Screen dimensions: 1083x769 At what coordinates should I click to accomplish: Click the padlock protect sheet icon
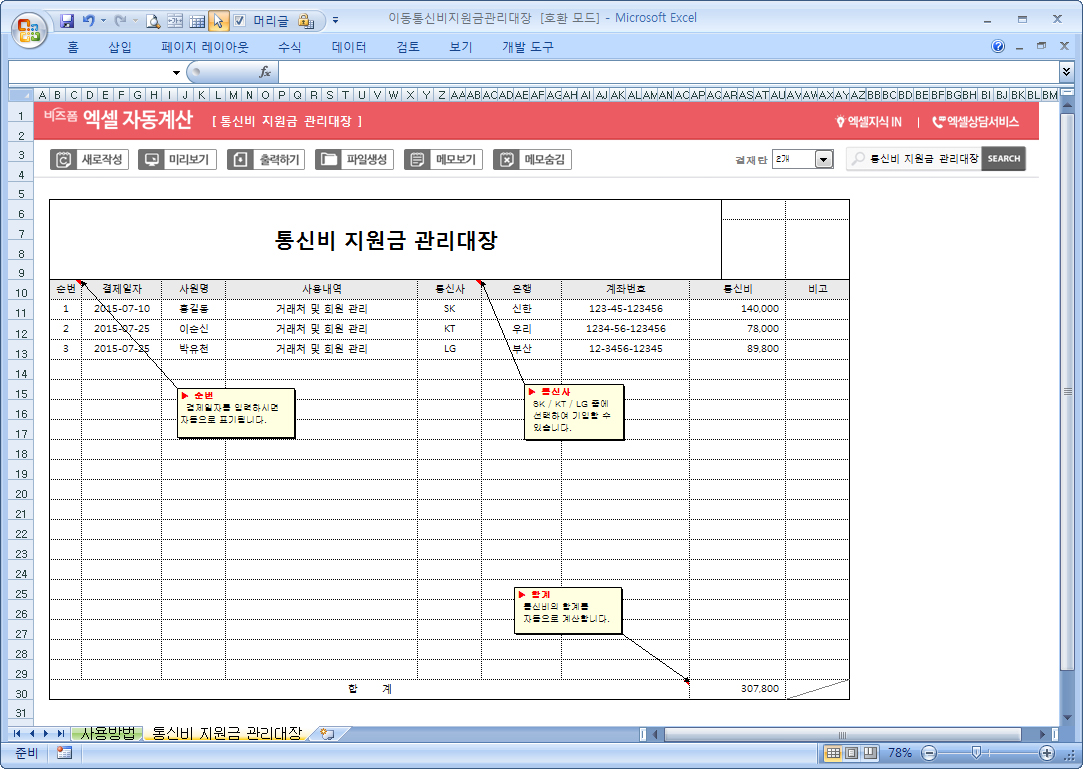(x=305, y=21)
